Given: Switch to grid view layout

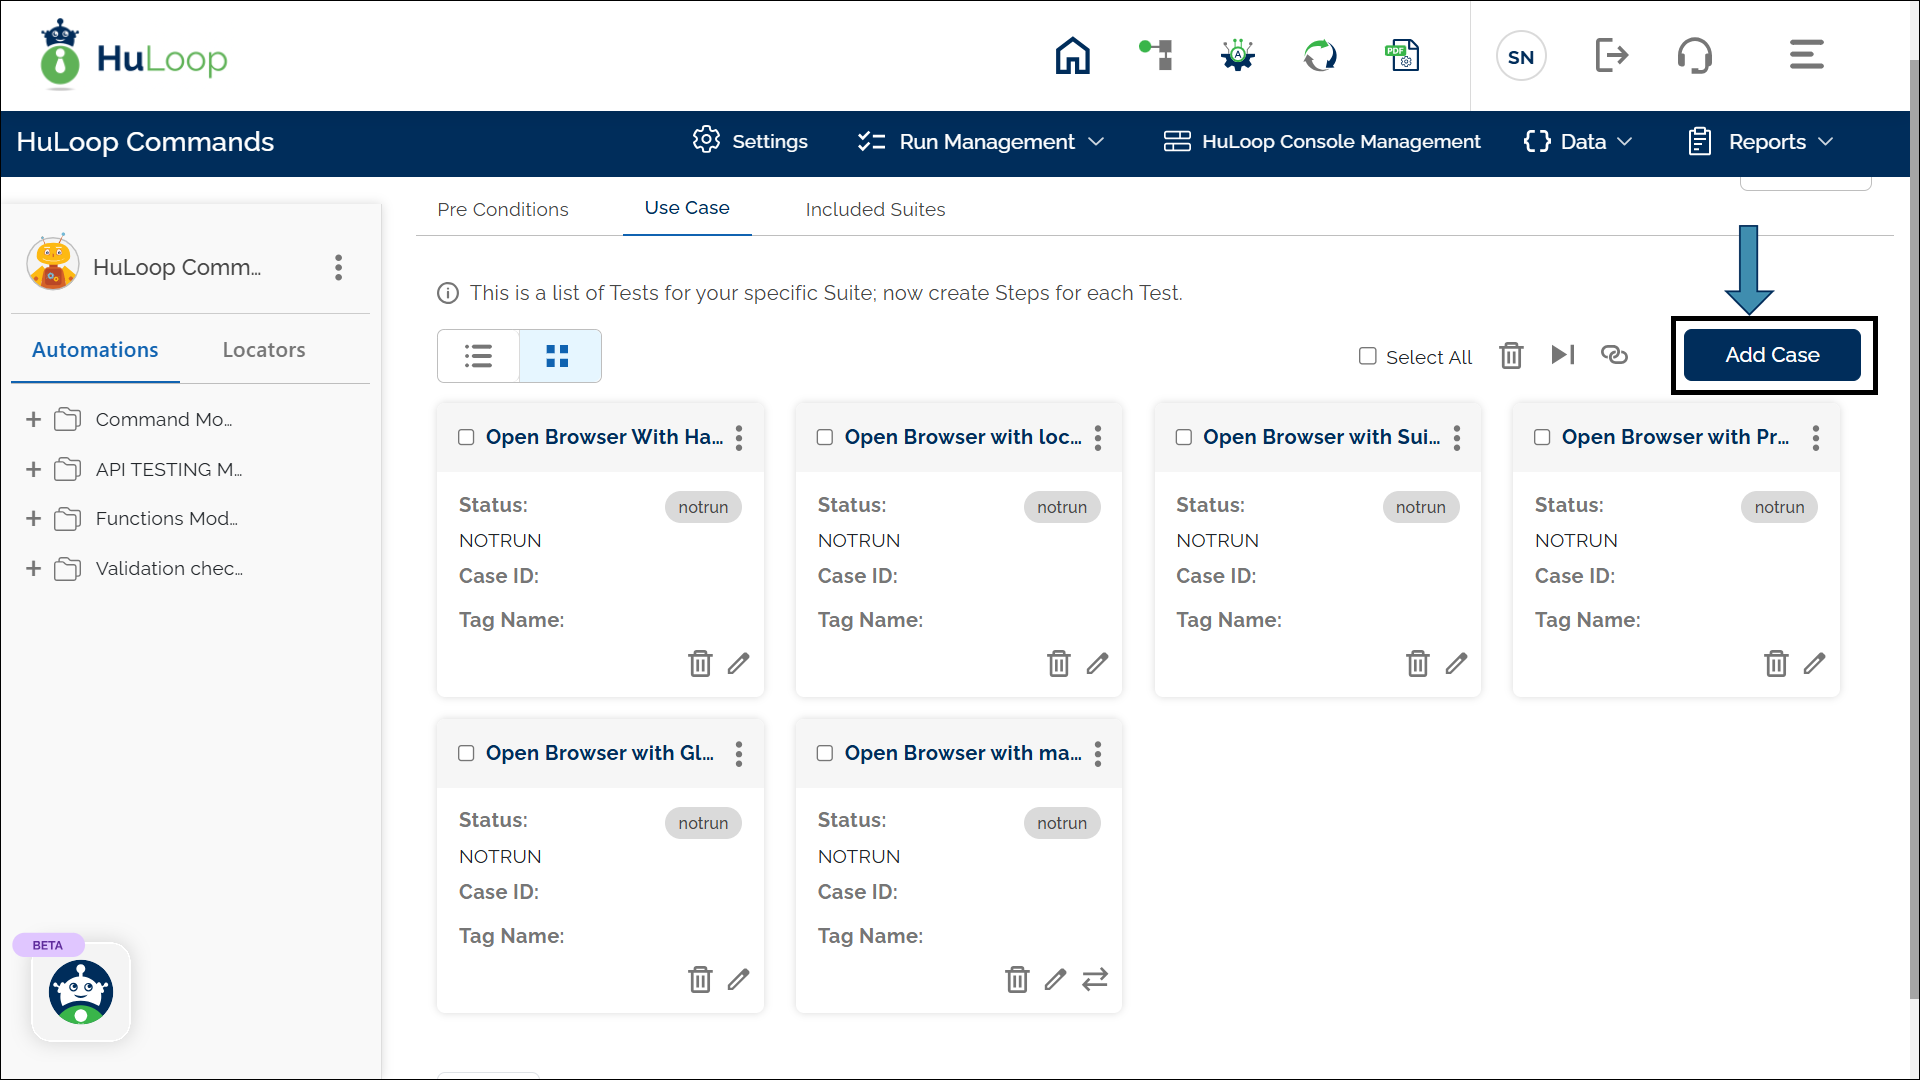Looking at the screenshot, I should 558,356.
